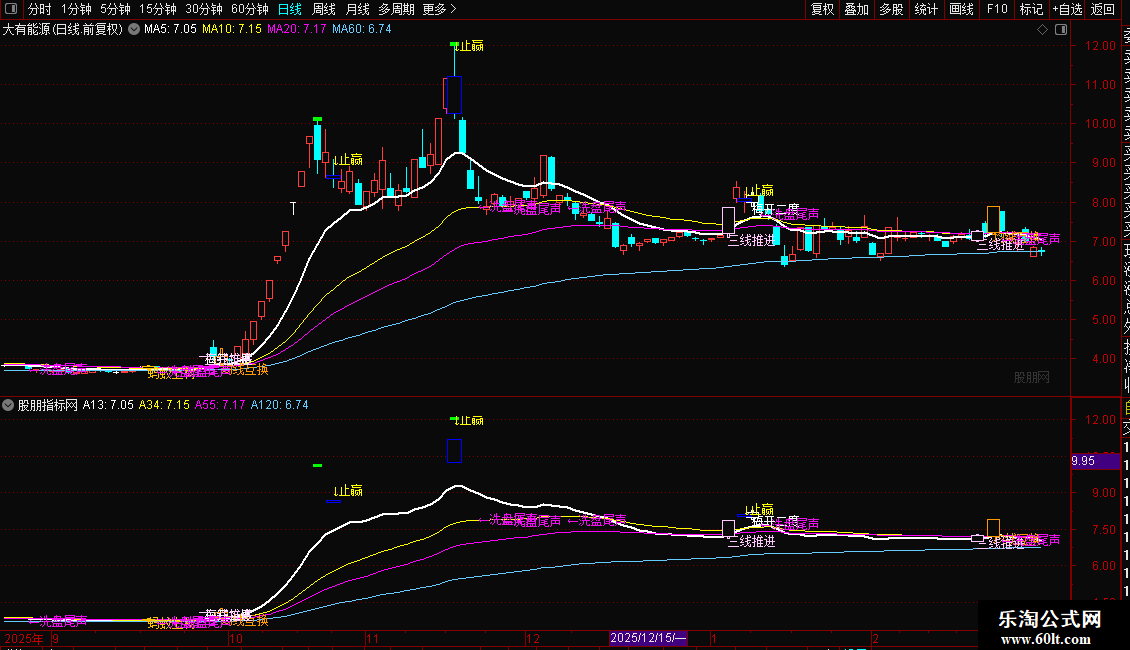Screen dimensions: 1130x650
Task: Click the 叠加 overlay button
Action: (857, 9)
